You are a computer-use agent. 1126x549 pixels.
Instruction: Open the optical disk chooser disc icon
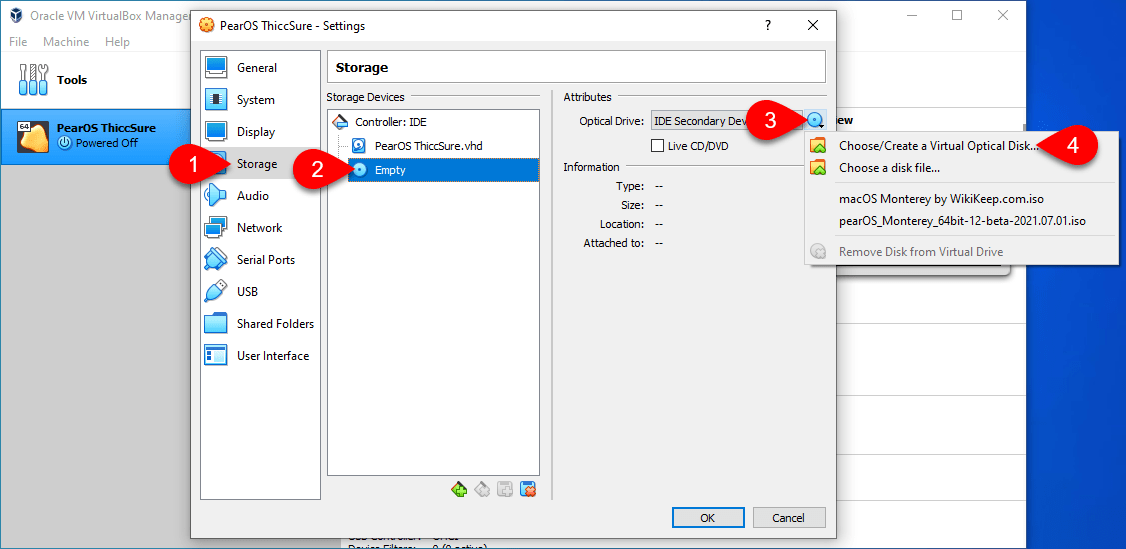(816, 121)
